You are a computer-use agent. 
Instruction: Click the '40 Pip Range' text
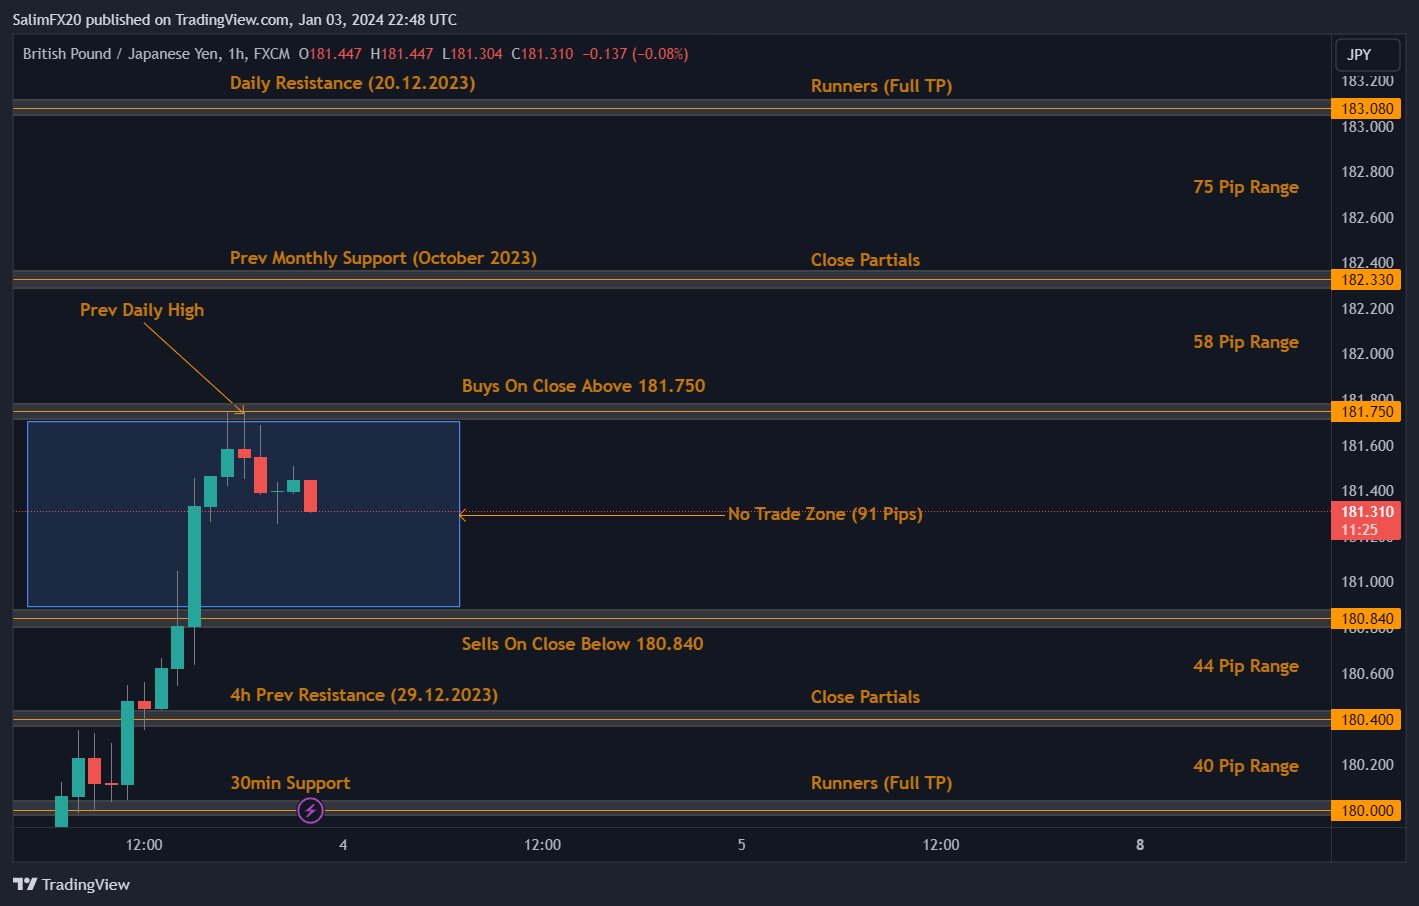tap(1246, 766)
